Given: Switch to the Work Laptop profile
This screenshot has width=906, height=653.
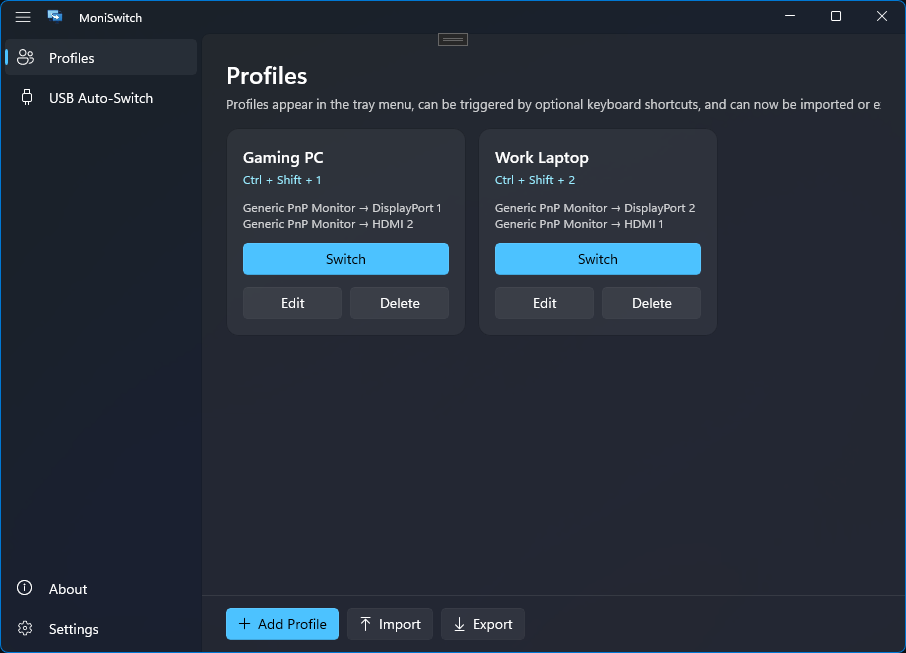Looking at the screenshot, I should point(597,259).
